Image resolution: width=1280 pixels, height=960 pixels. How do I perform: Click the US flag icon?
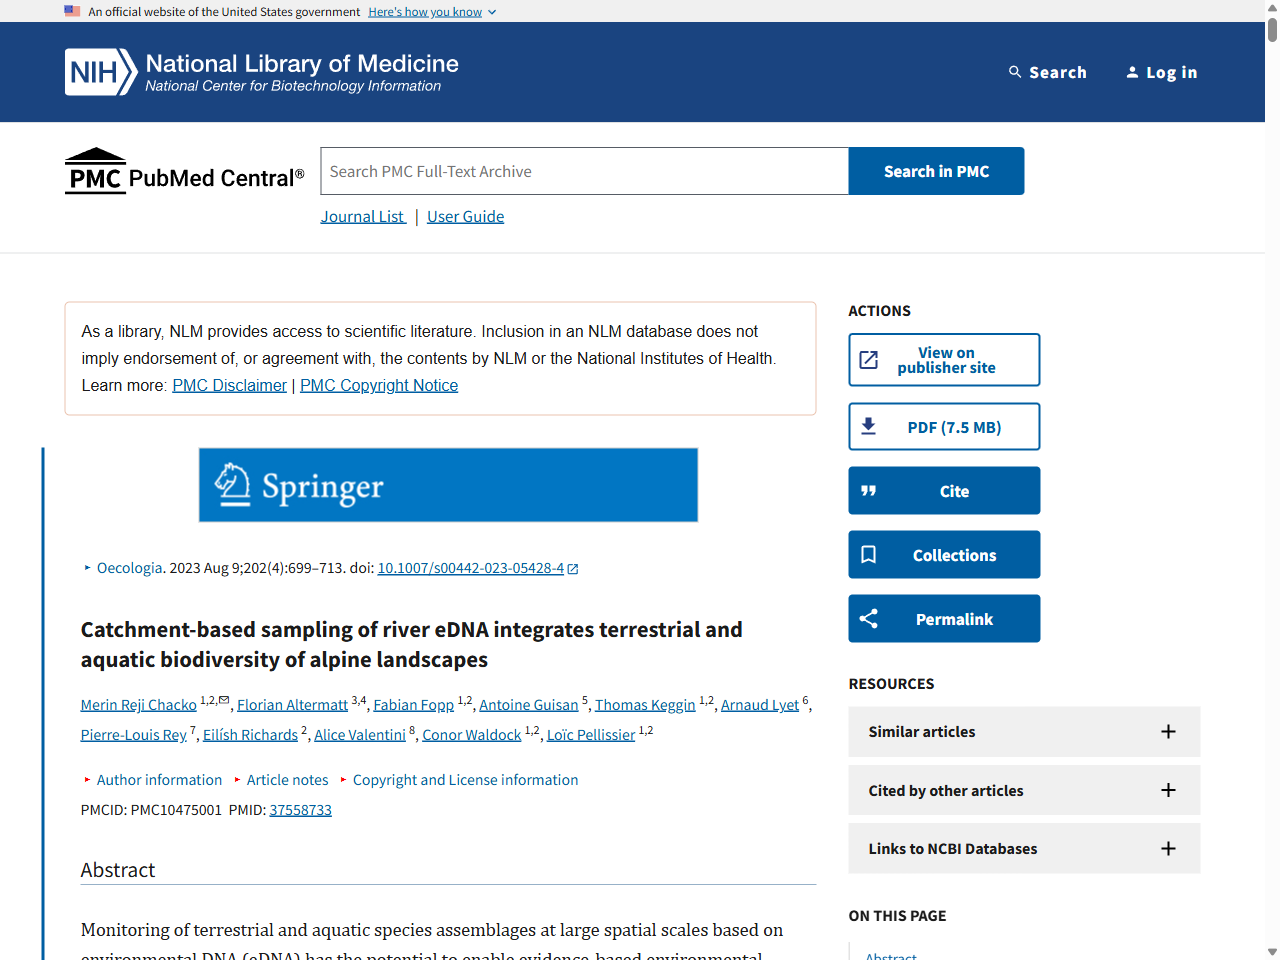click(x=72, y=11)
